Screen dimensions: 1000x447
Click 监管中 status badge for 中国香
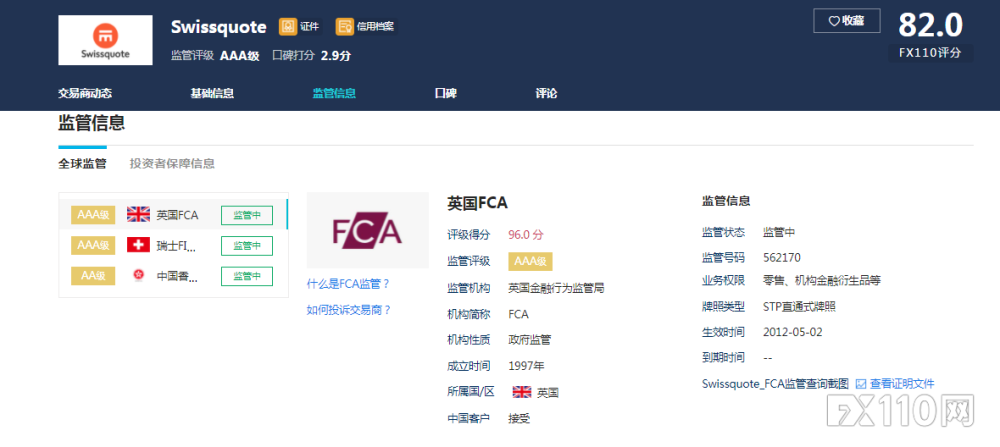click(x=247, y=276)
